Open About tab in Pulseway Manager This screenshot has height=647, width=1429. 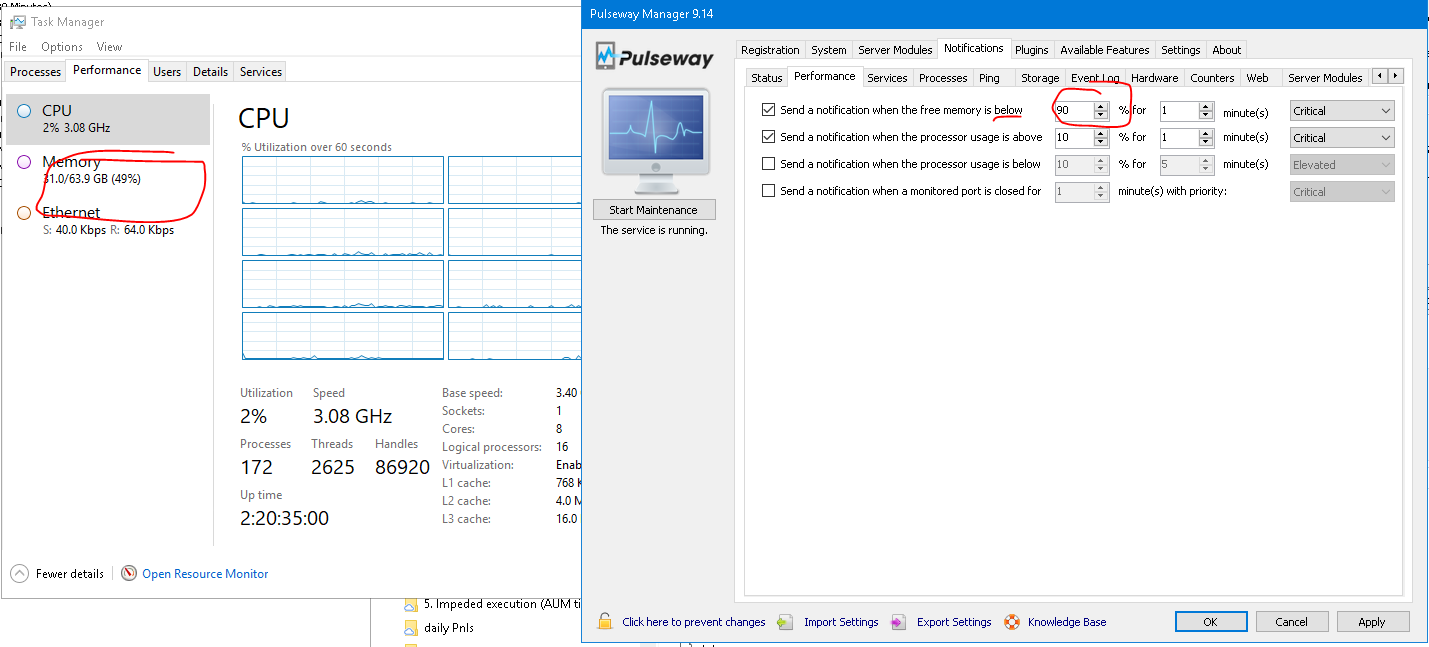coord(1227,50)
